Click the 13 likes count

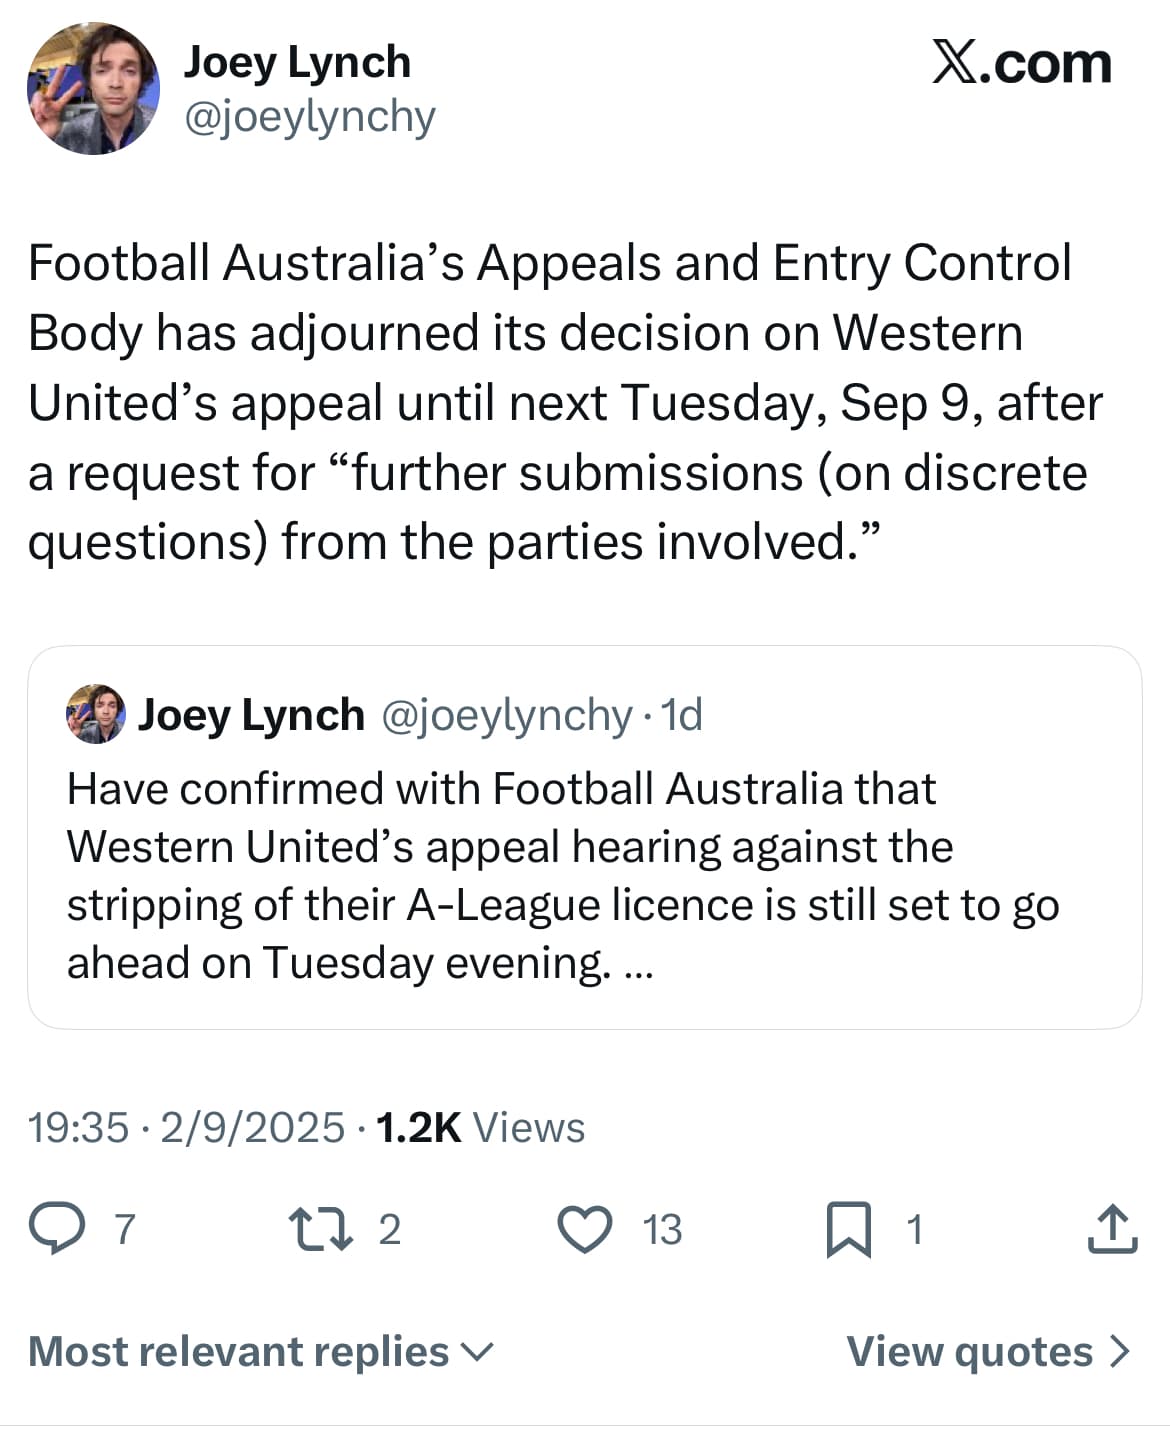coord(661,1230)
